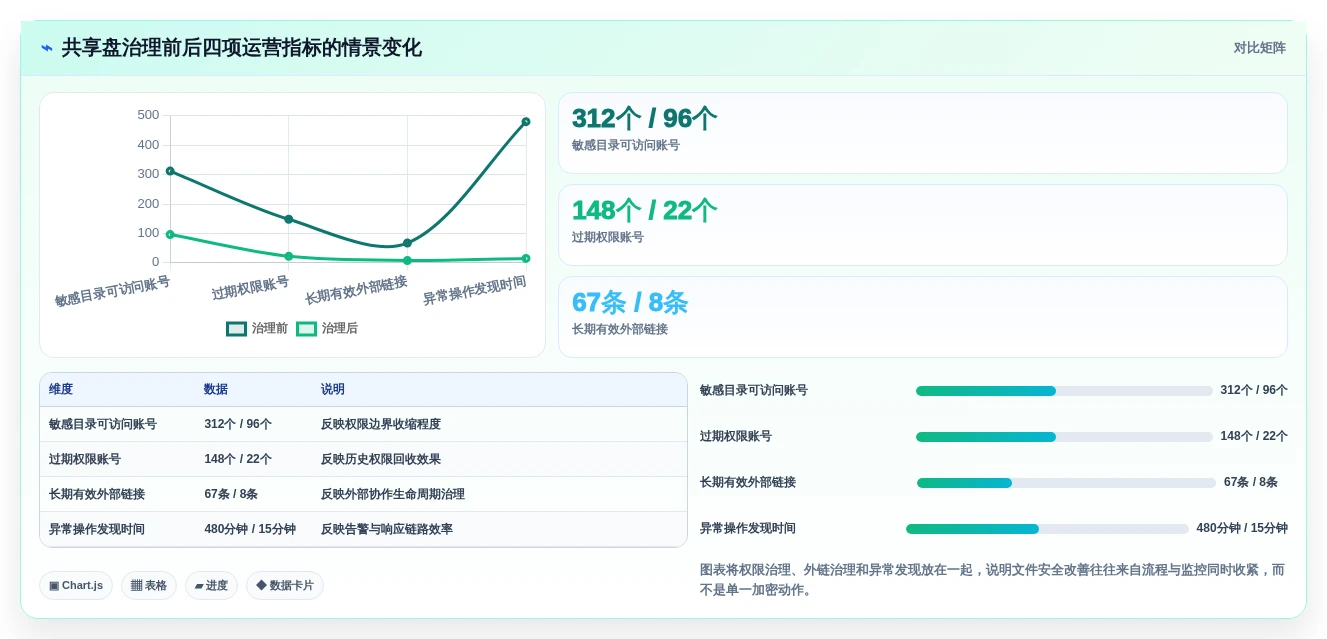
Task: Click the 数据卡片 tag chip
Action: click(285, 586)
